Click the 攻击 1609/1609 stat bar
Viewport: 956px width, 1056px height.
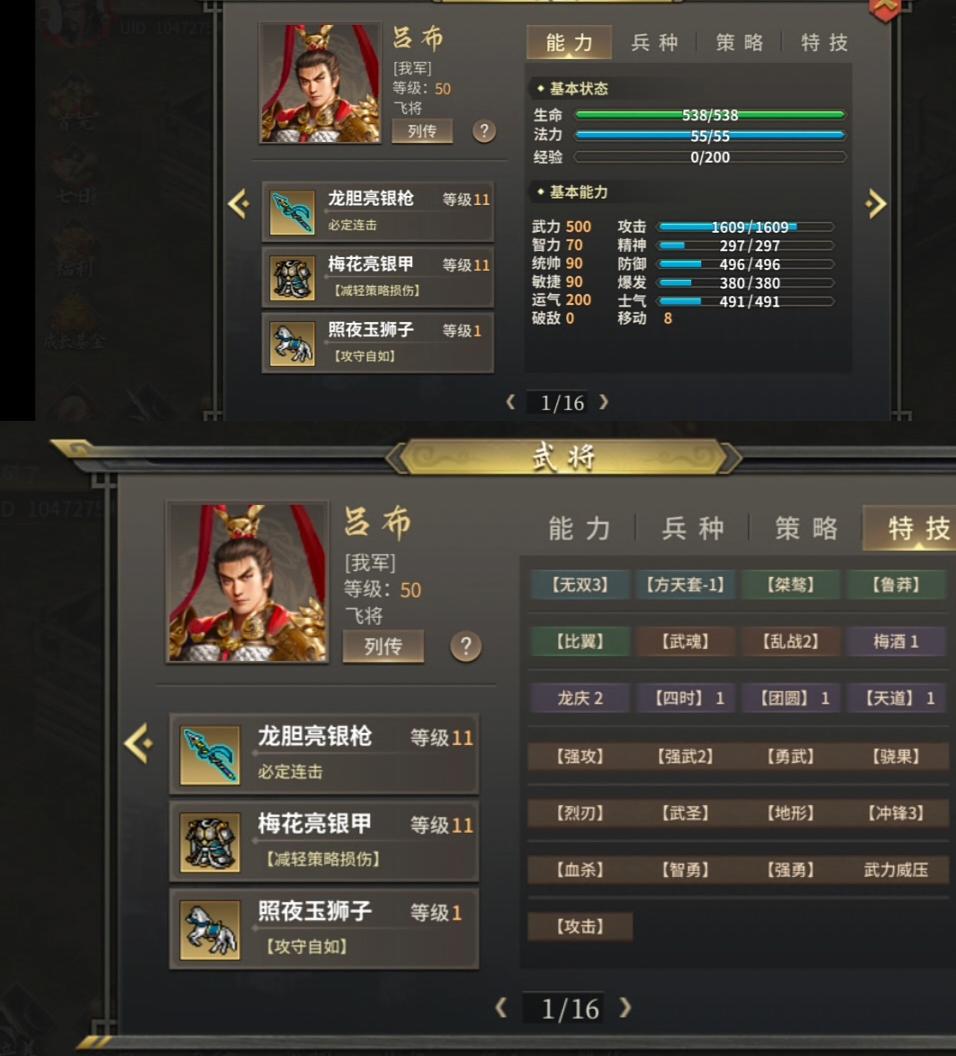pyautogui.click(x=747, y=227)
